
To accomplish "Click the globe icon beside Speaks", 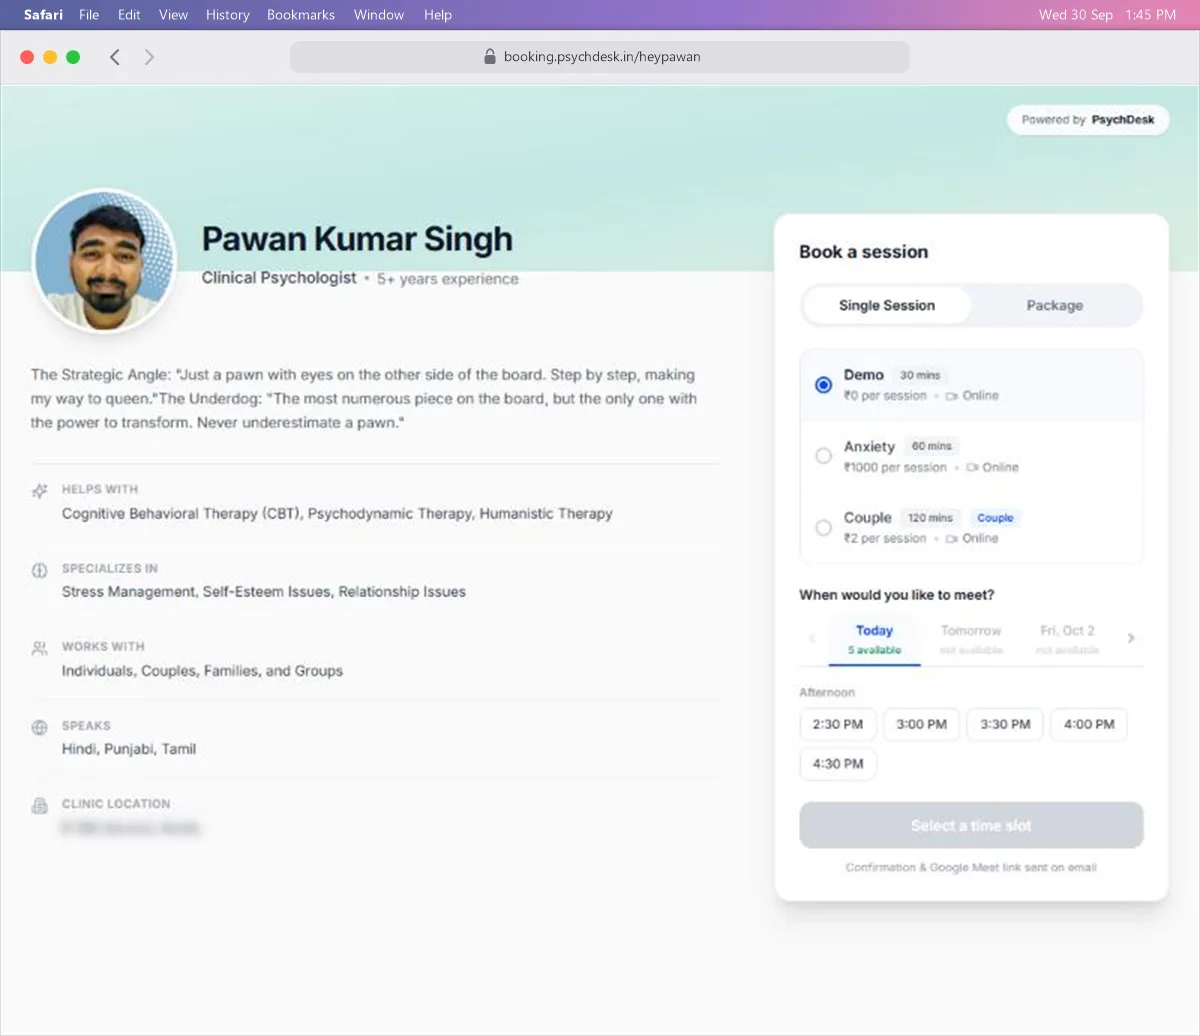I will click(x=39, y=727).
